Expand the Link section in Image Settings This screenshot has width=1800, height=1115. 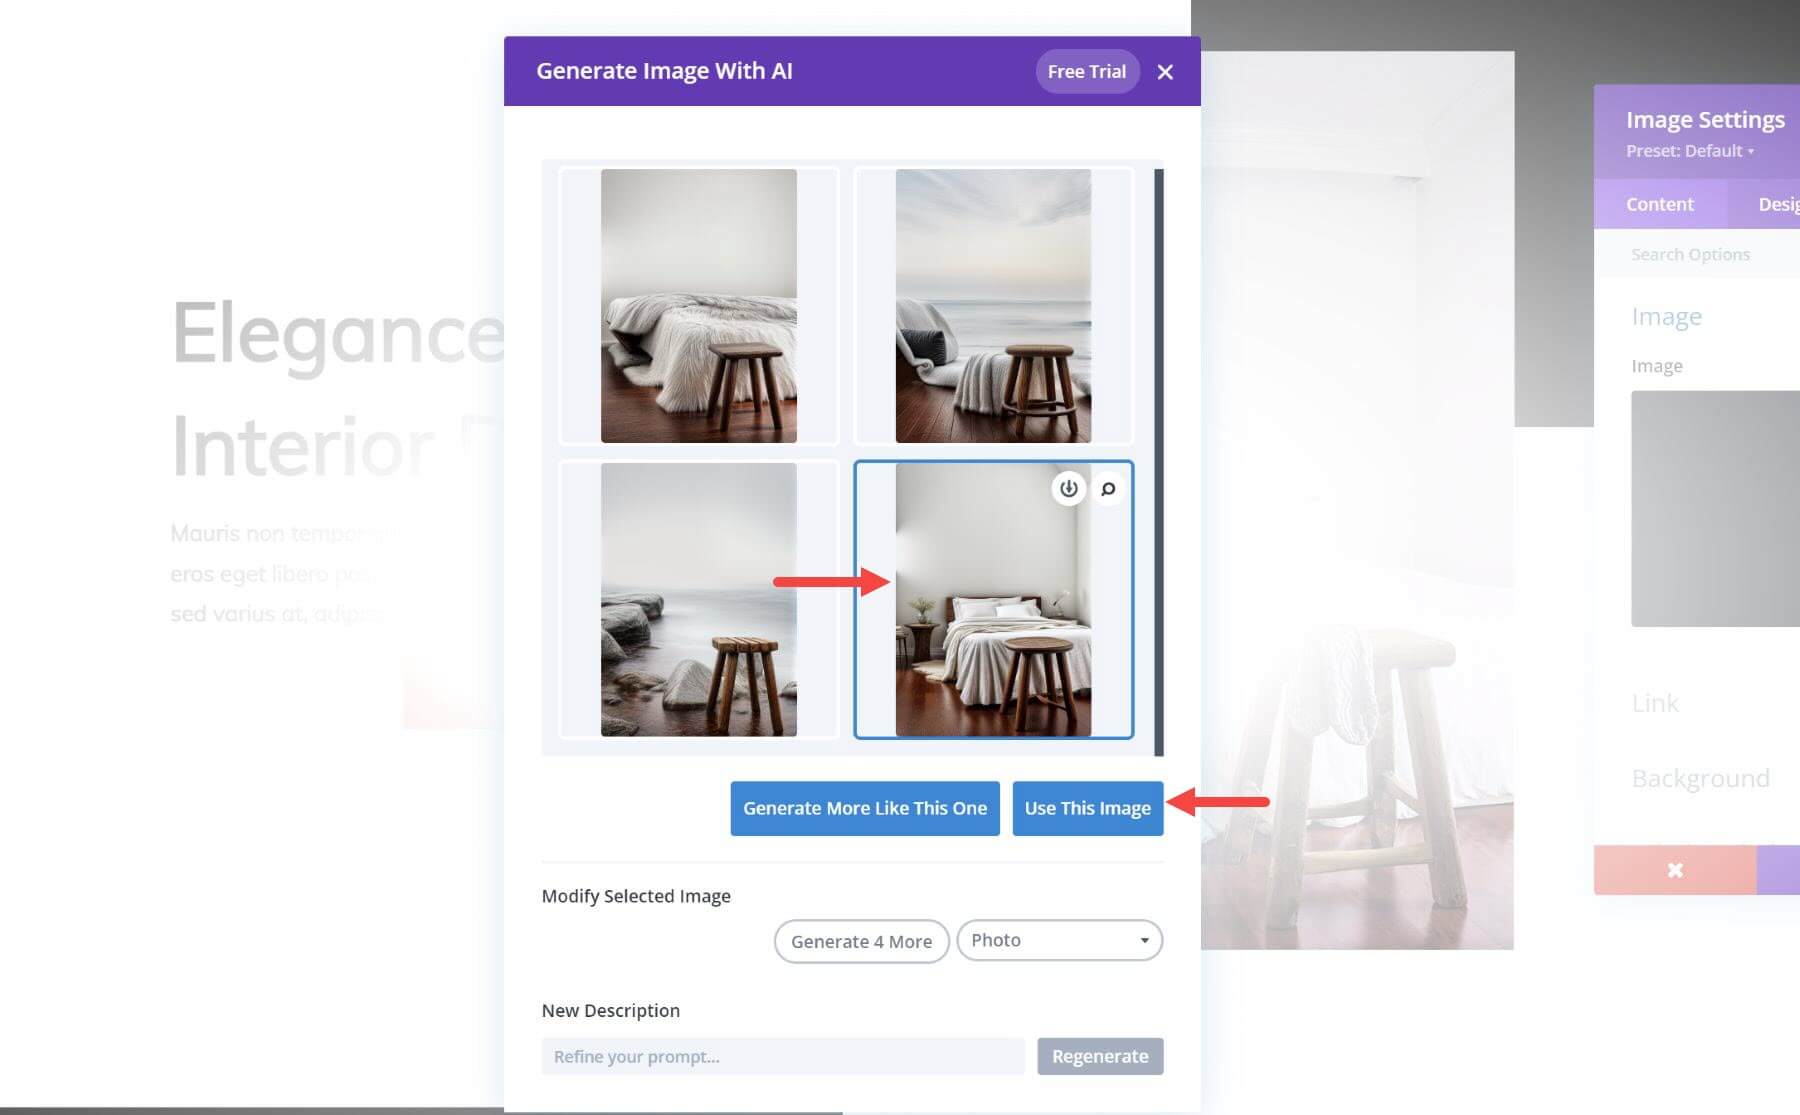(x=1655, y=703)
